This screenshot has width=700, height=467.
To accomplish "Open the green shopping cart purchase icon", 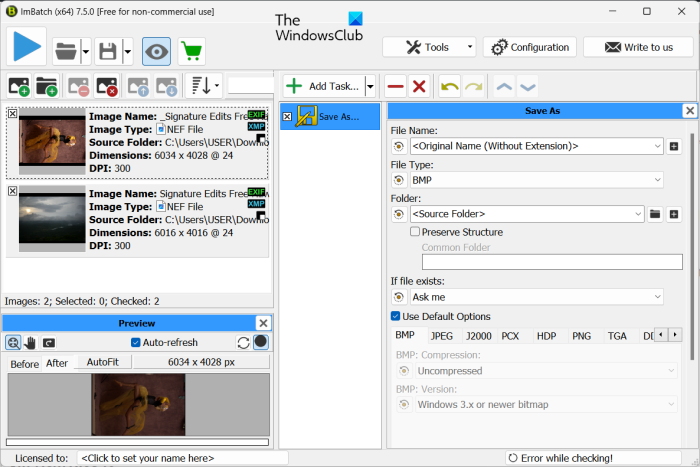I will coord(192,51).
